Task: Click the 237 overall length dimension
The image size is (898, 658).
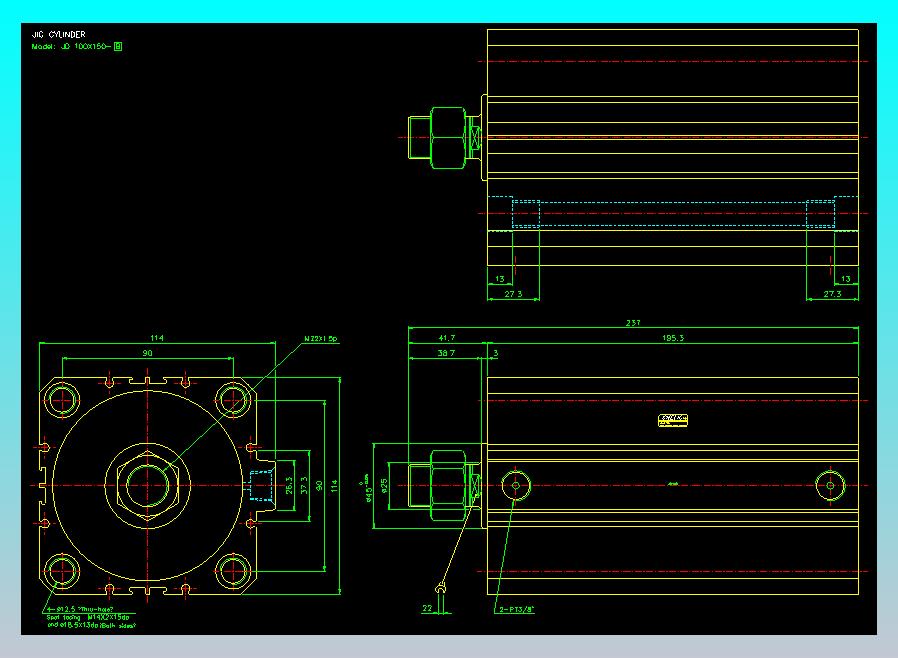Action: [633, 323]
